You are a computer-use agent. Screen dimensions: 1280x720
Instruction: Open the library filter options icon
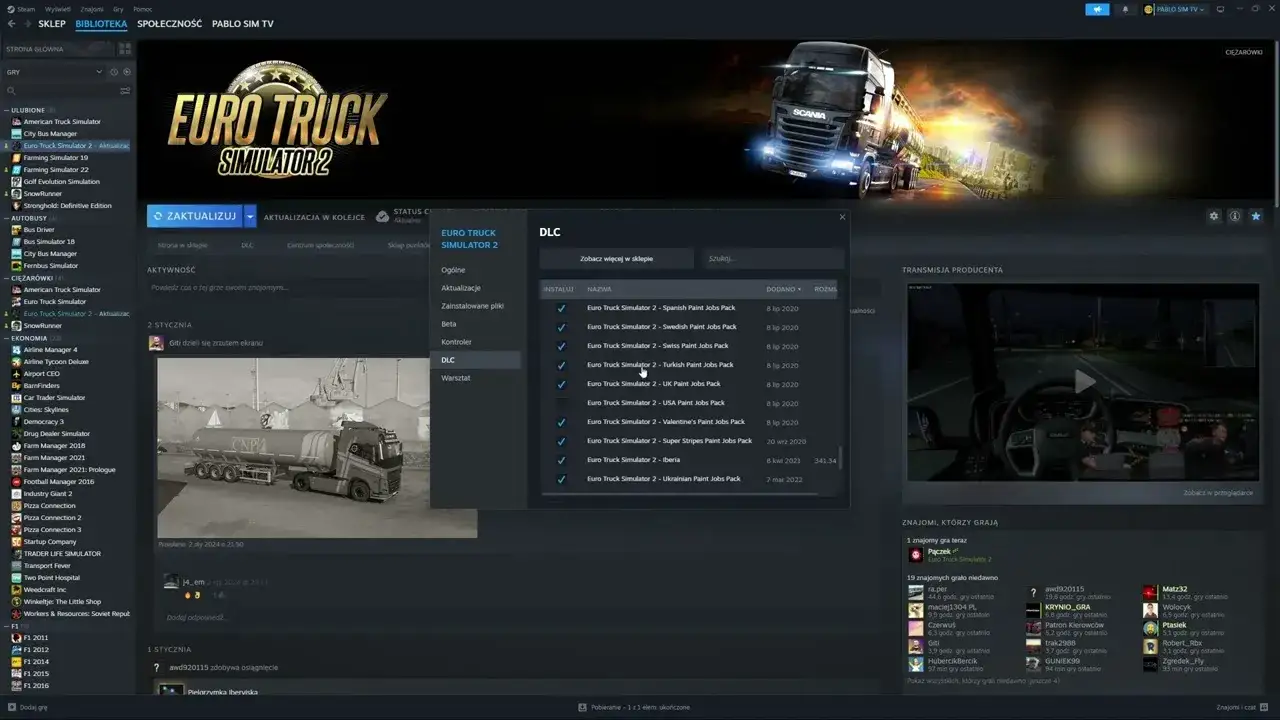(x=125, y=90)
